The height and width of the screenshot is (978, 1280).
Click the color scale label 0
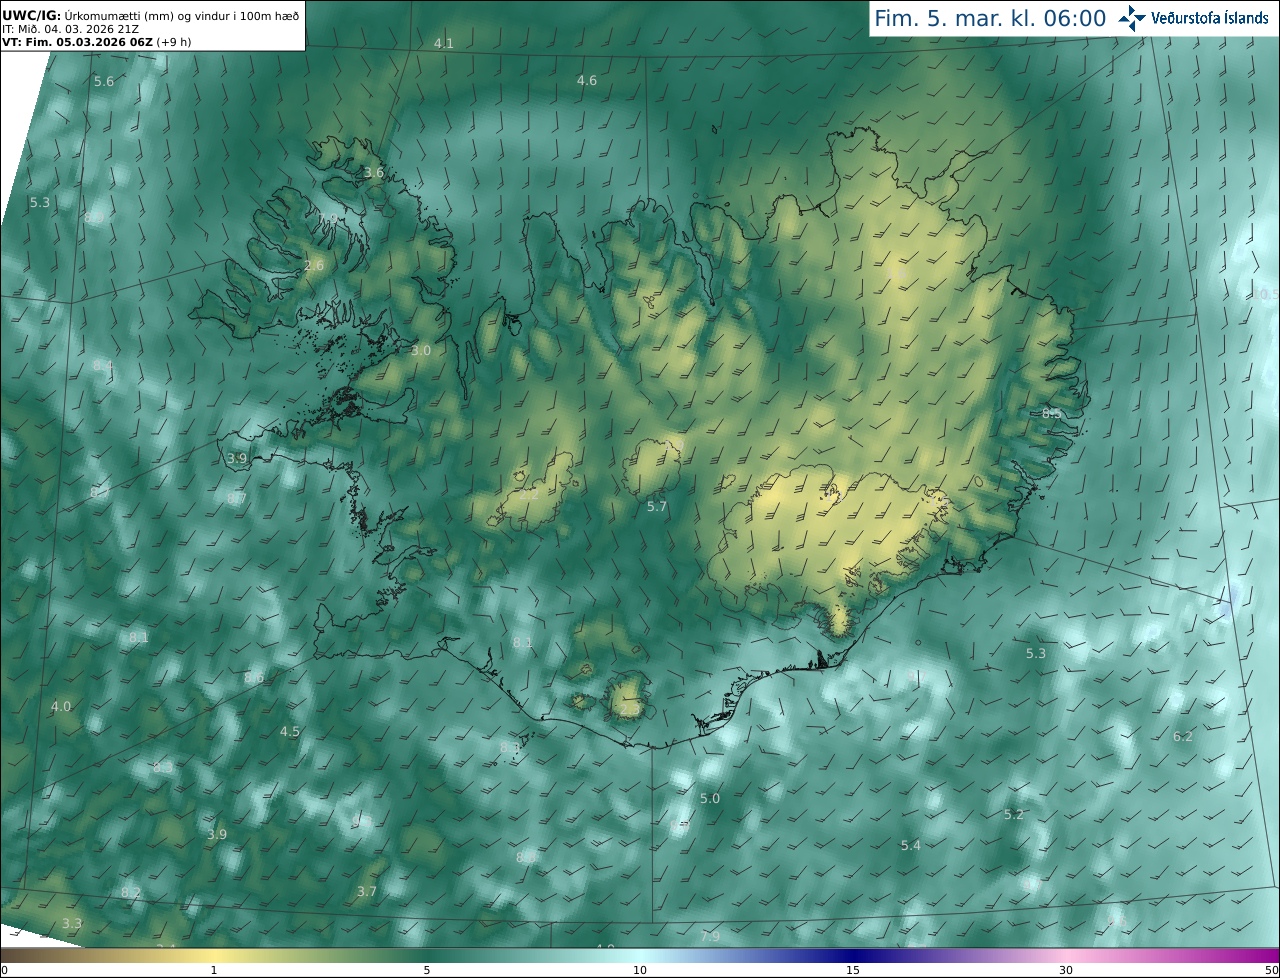click(x=4, y=970)
